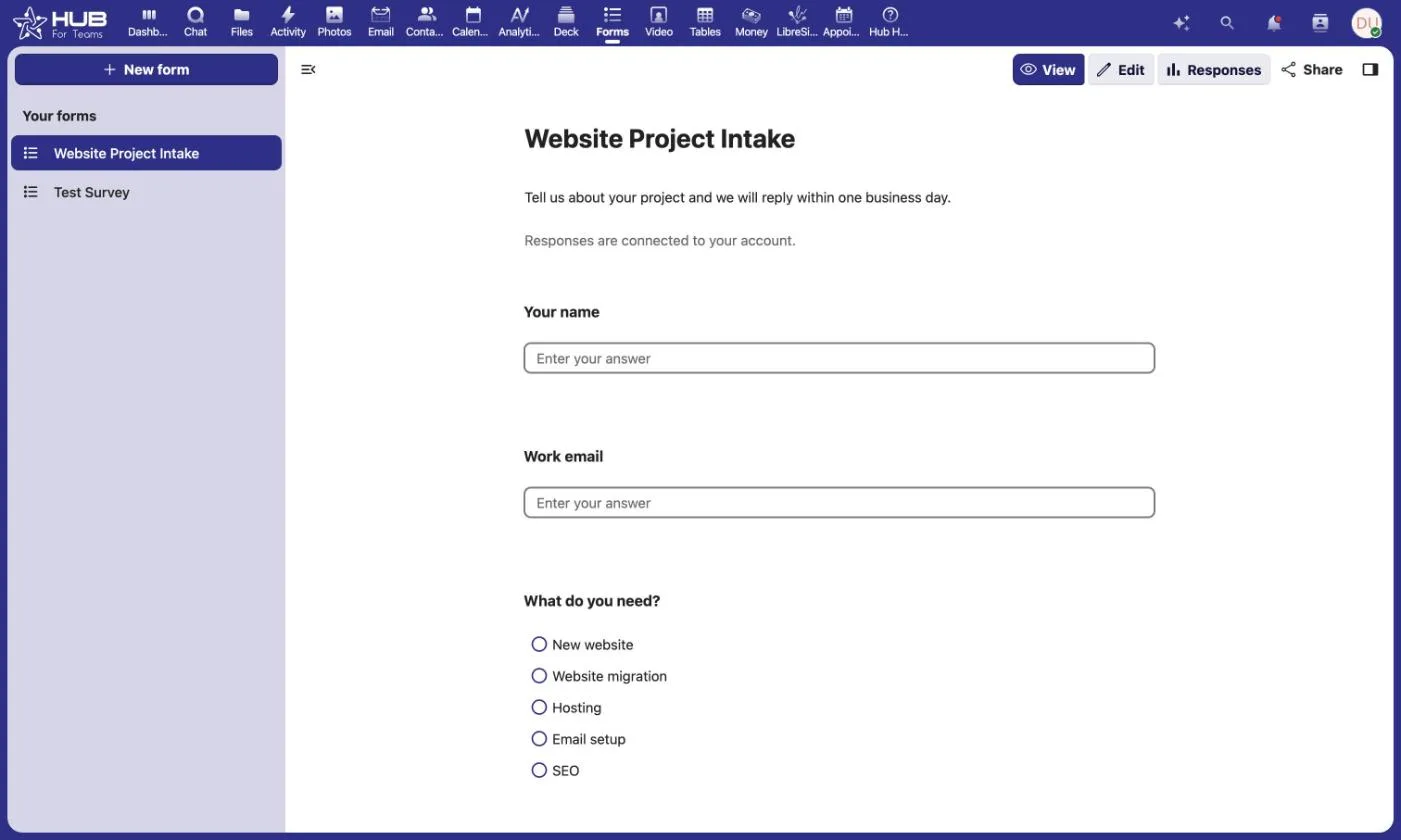Open unified search magnifier
The height and width of the screenshot is (840, 1401).
[1227, 22]
